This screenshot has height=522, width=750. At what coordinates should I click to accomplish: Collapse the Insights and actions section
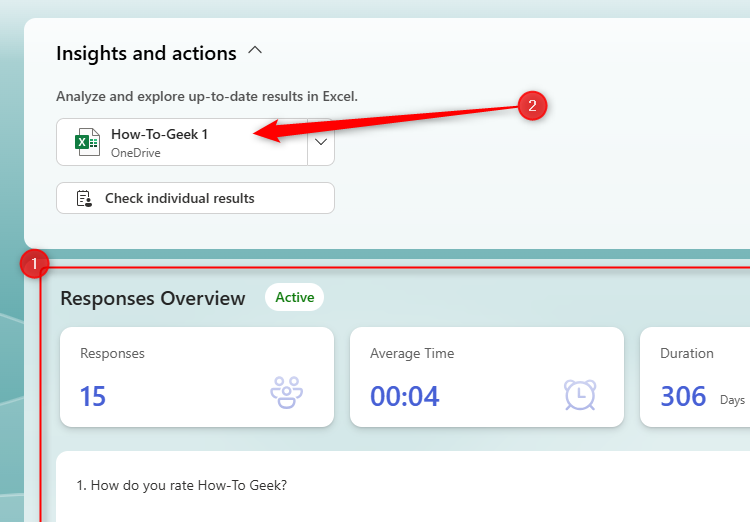click(x=255, y=50)
